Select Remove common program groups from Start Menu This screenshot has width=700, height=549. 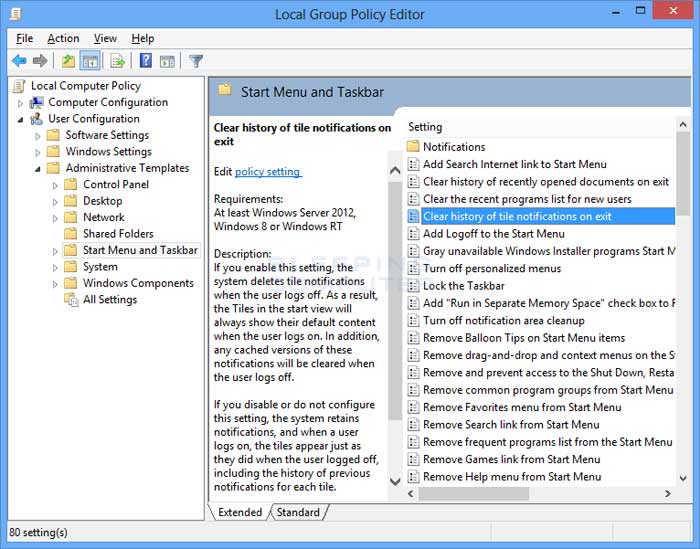click(548, 390)
